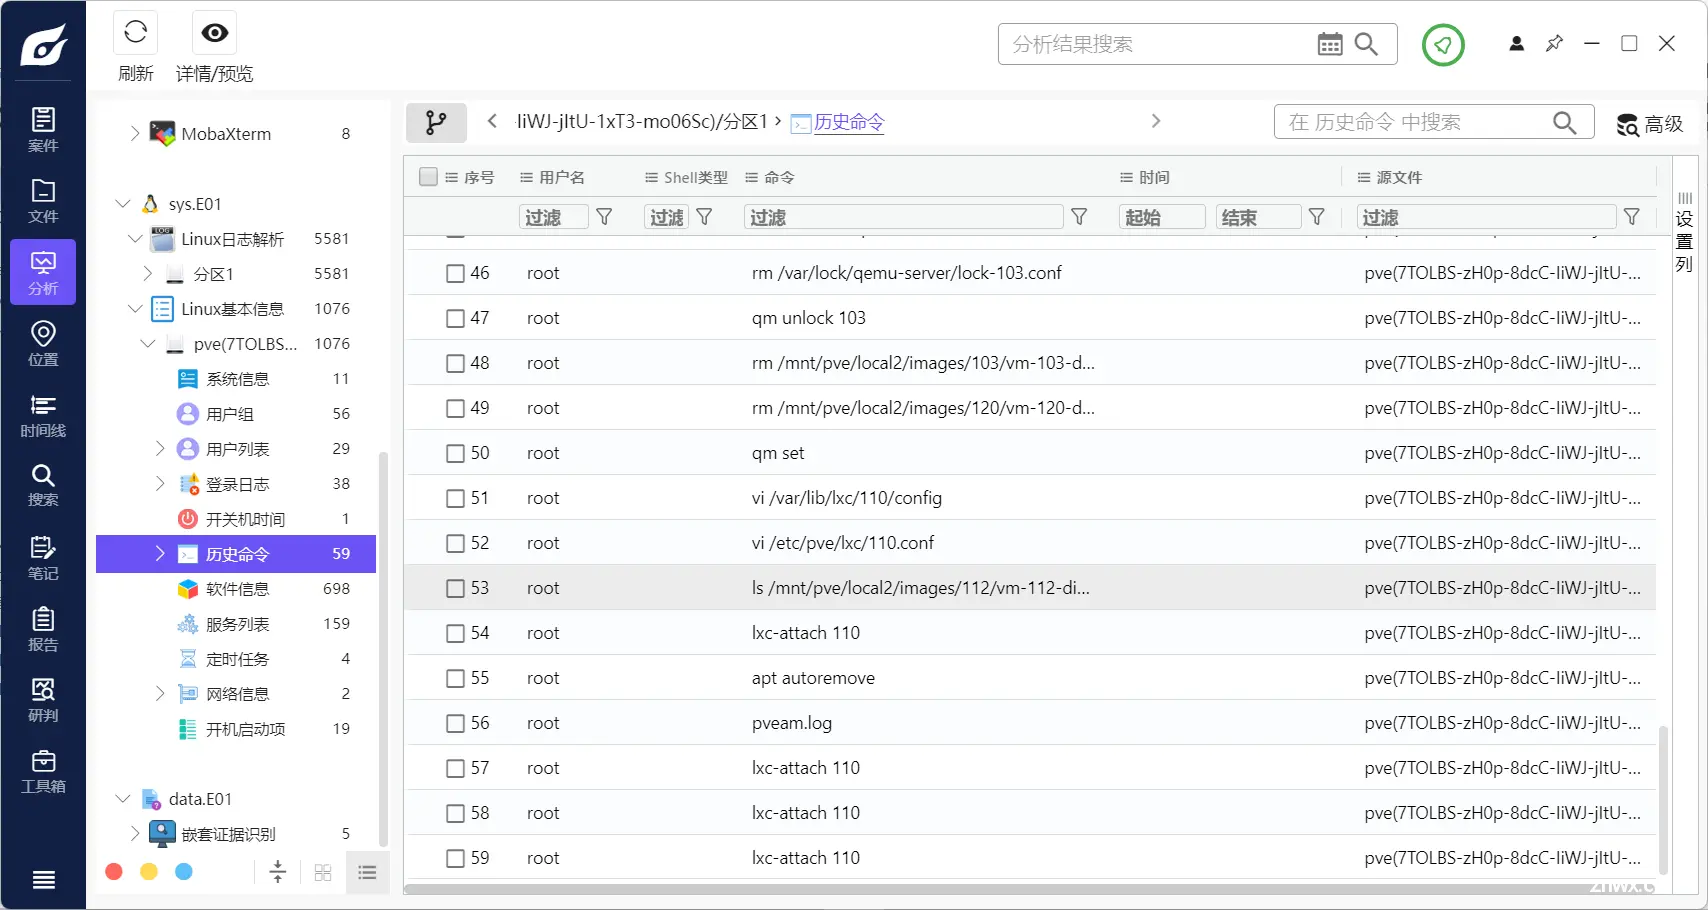Click filter funnel for 命令 column
Screen dimensions: 1708x910
tap(1079, 217)
